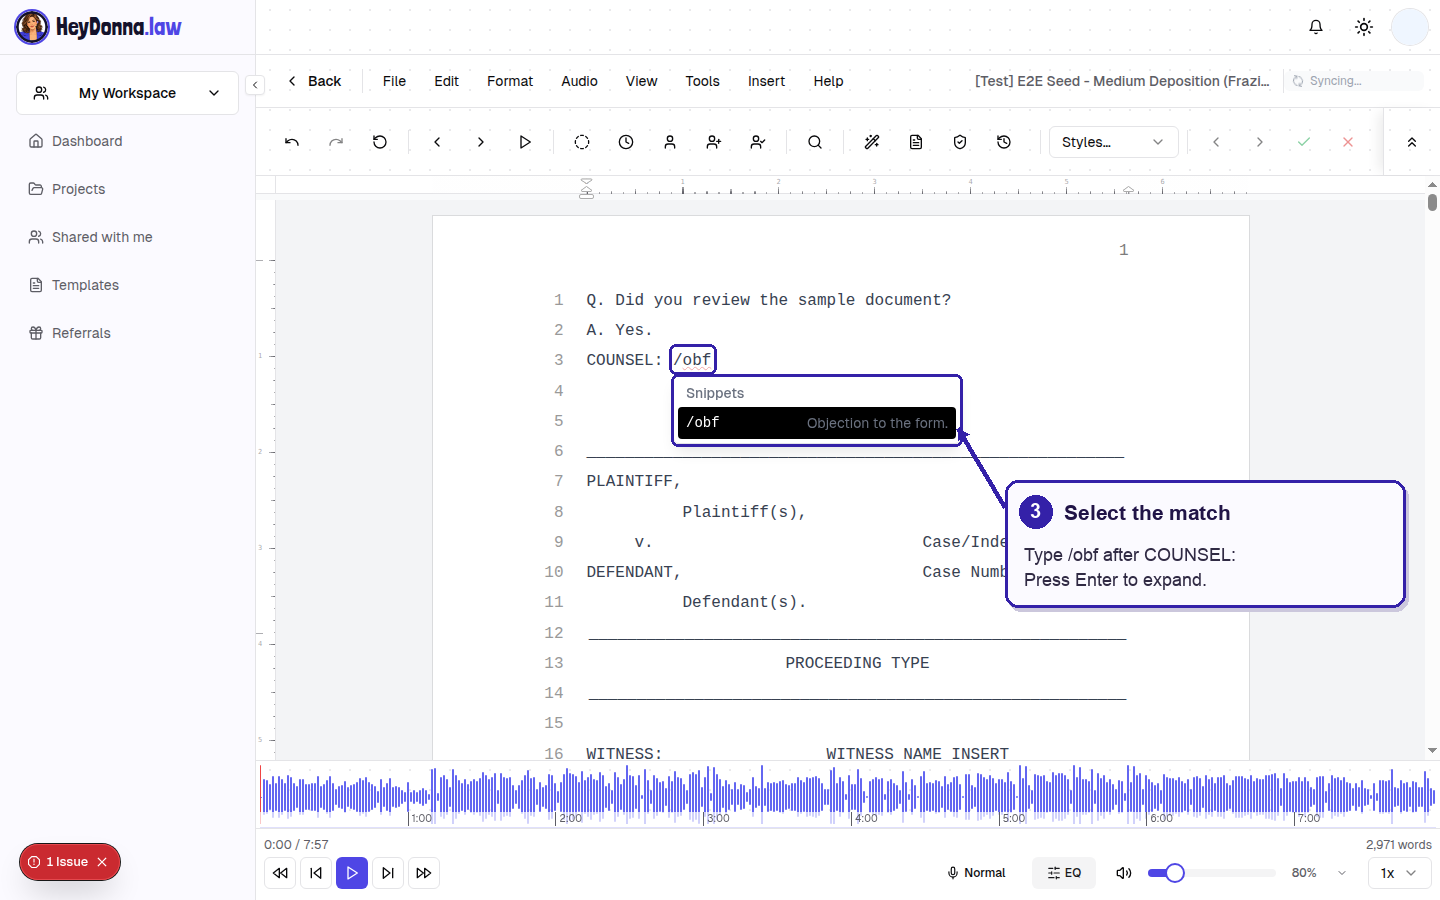Viewport: 1440px width, 900px height.
Task: Click the single person speaker icon
Action: [x=670, y=142]
